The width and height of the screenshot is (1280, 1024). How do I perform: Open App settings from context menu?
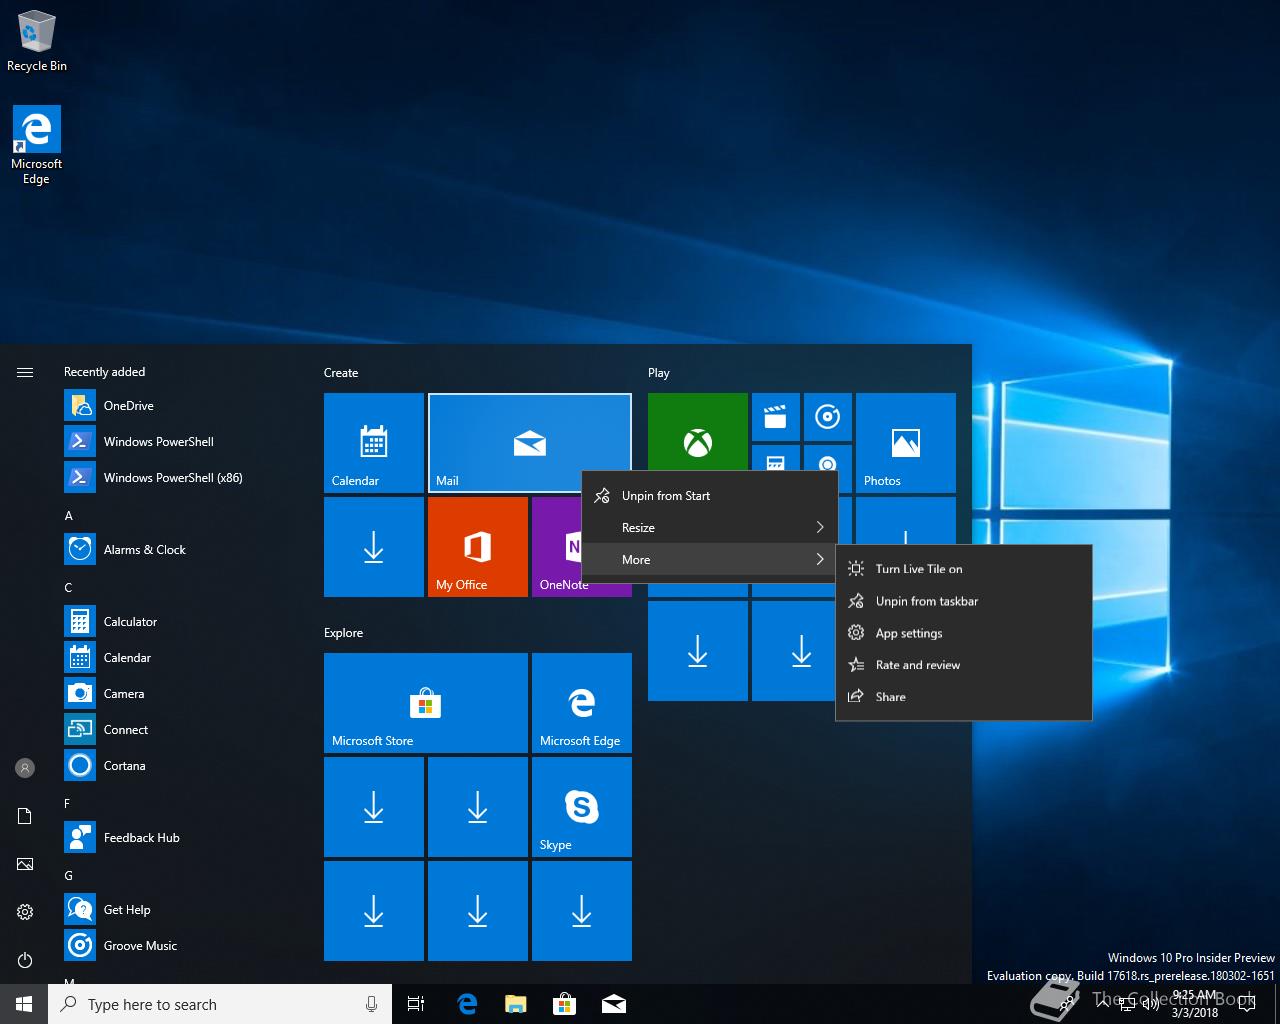point(964,633)
